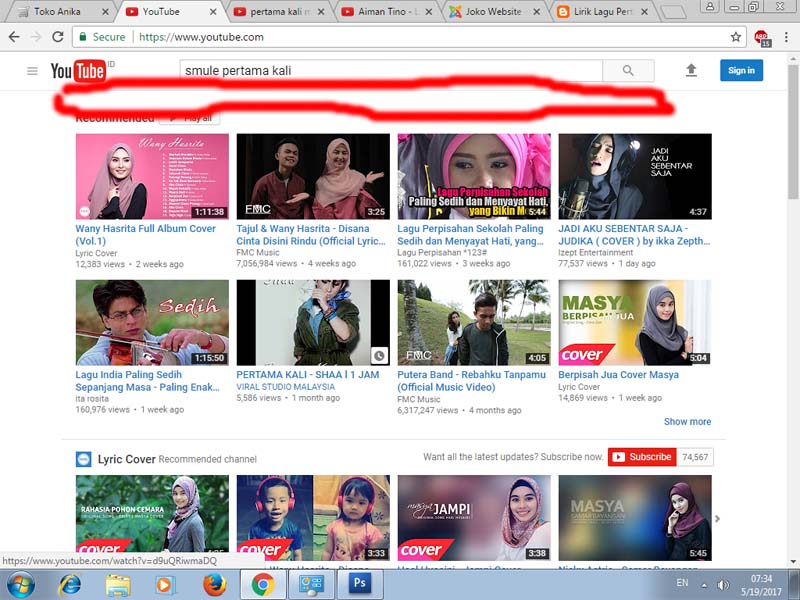Click the upload arrow icon

tap(691, 71)
